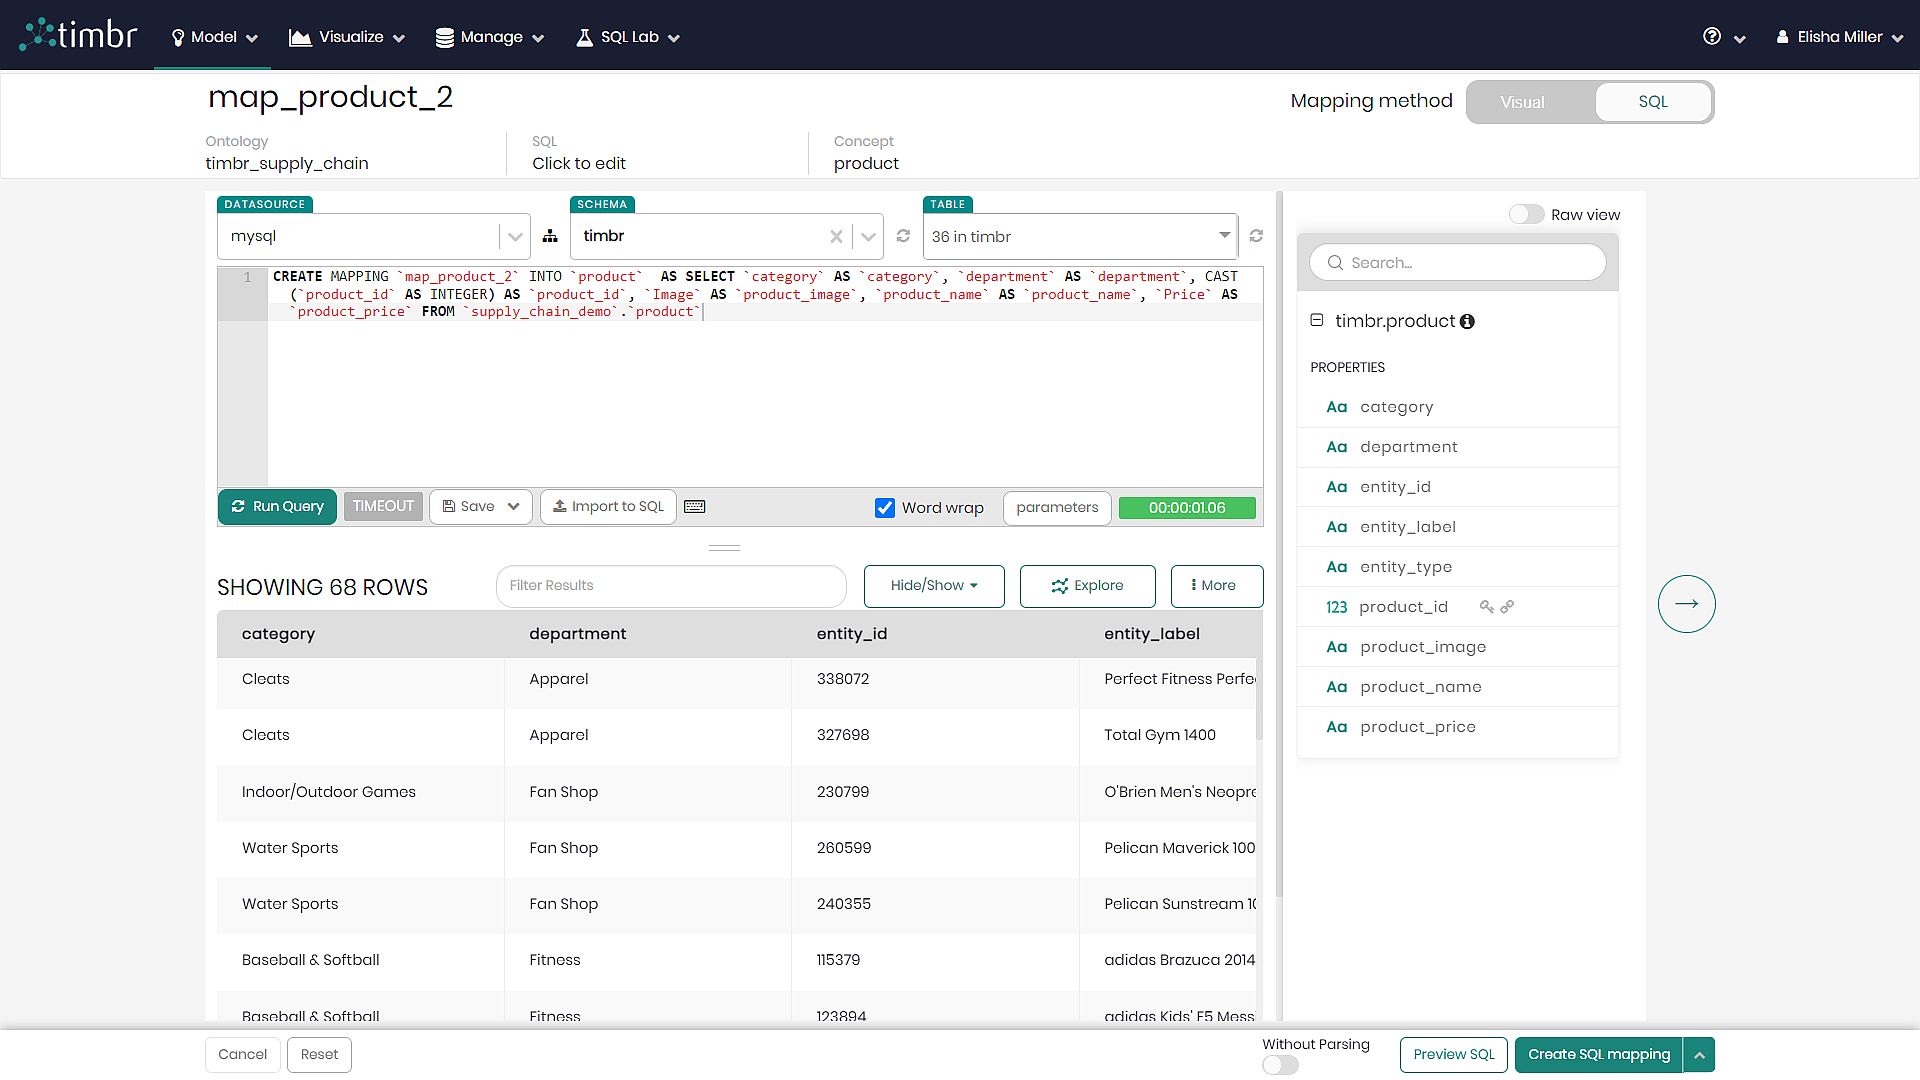Open the help icon in the top bar
The width and height of the screenshot is (1920, 1080).
pyautogui.click(x=1710, y=36)
